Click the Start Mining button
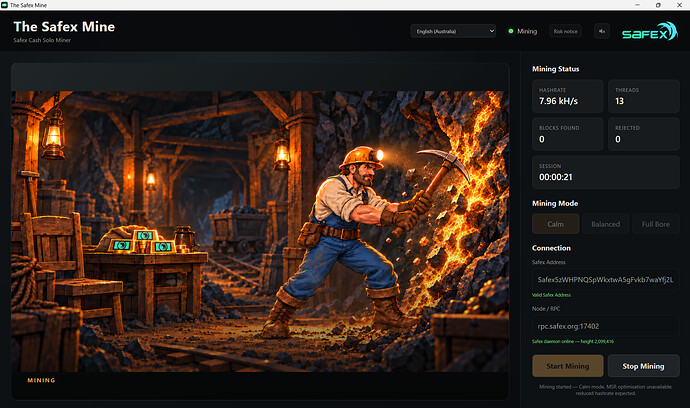690x408 pixels. pyautogui.click(x=568, y=366)
